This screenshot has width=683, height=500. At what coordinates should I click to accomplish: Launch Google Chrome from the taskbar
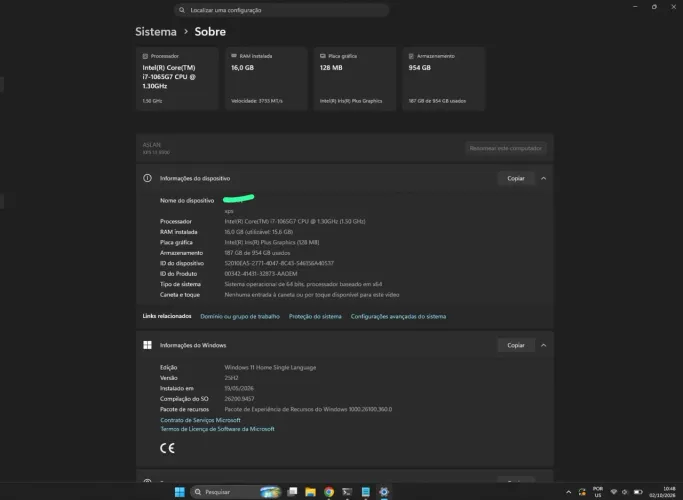pos(329,492)
